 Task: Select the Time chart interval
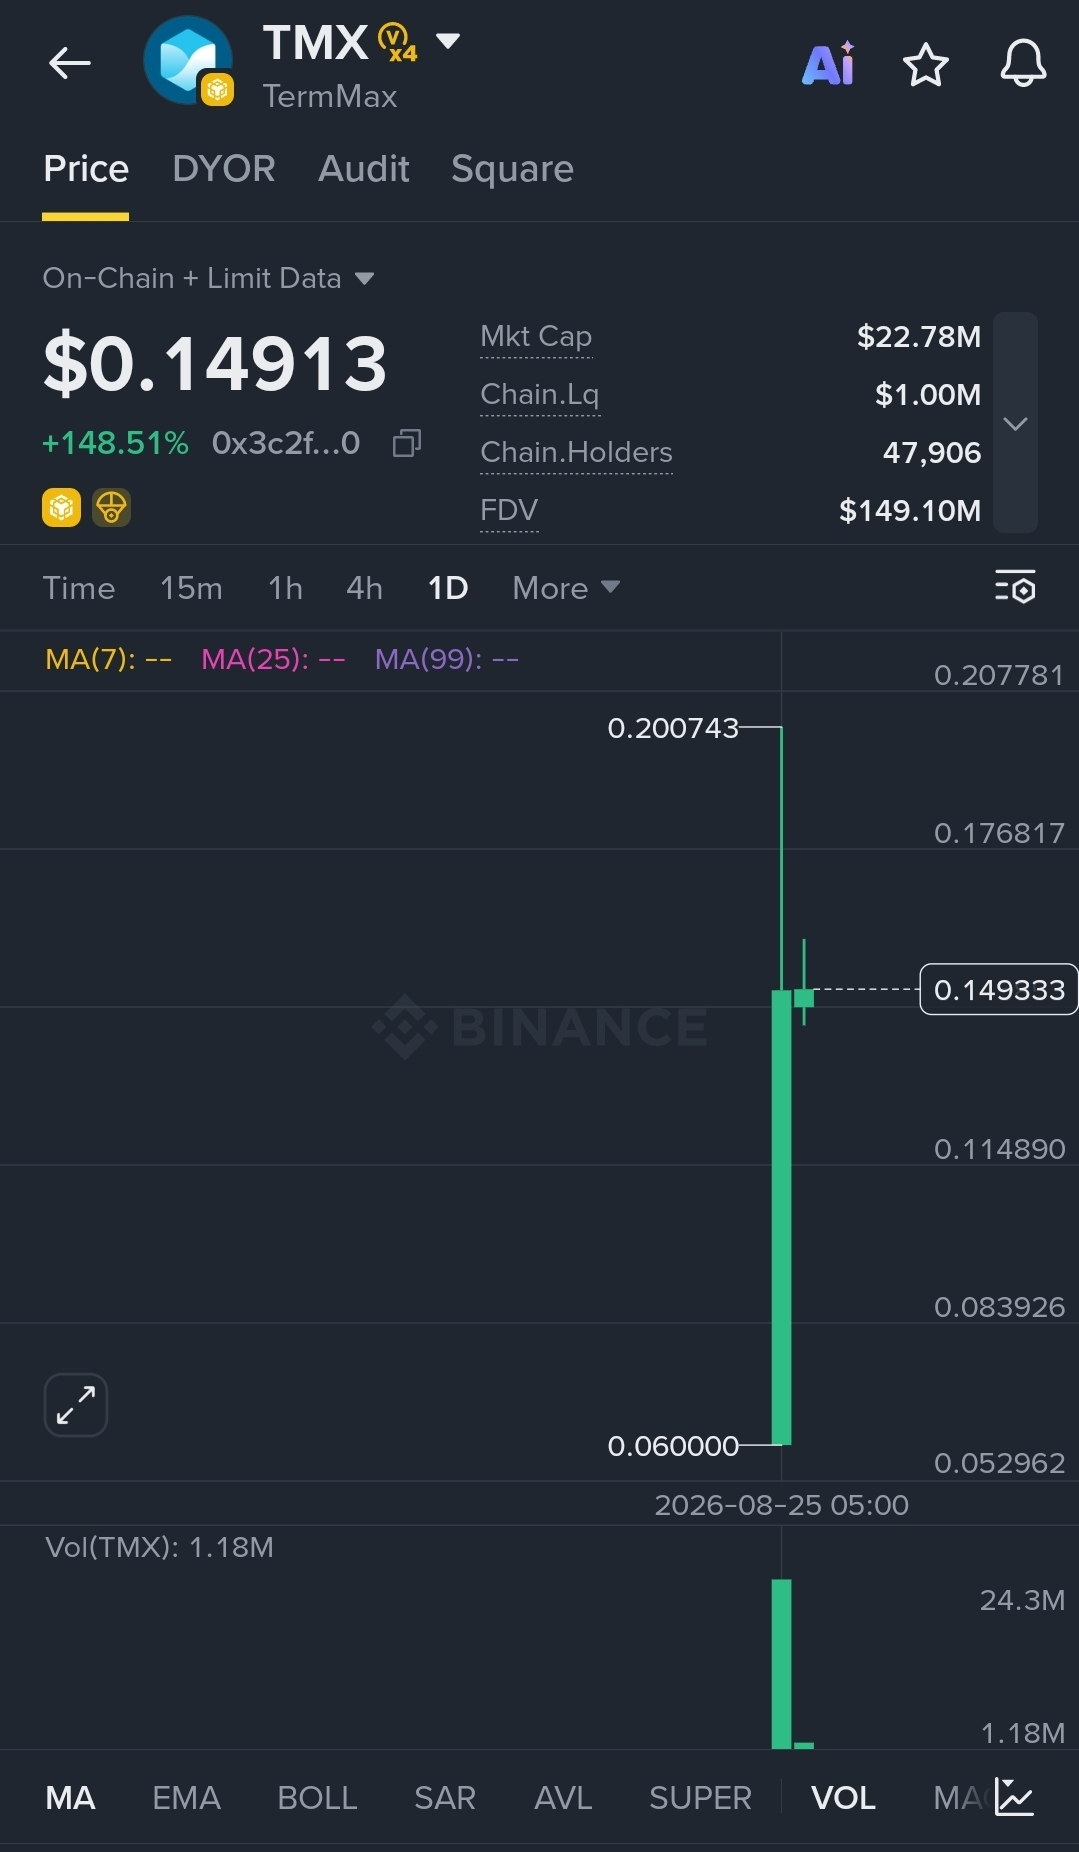click(79, 588)
